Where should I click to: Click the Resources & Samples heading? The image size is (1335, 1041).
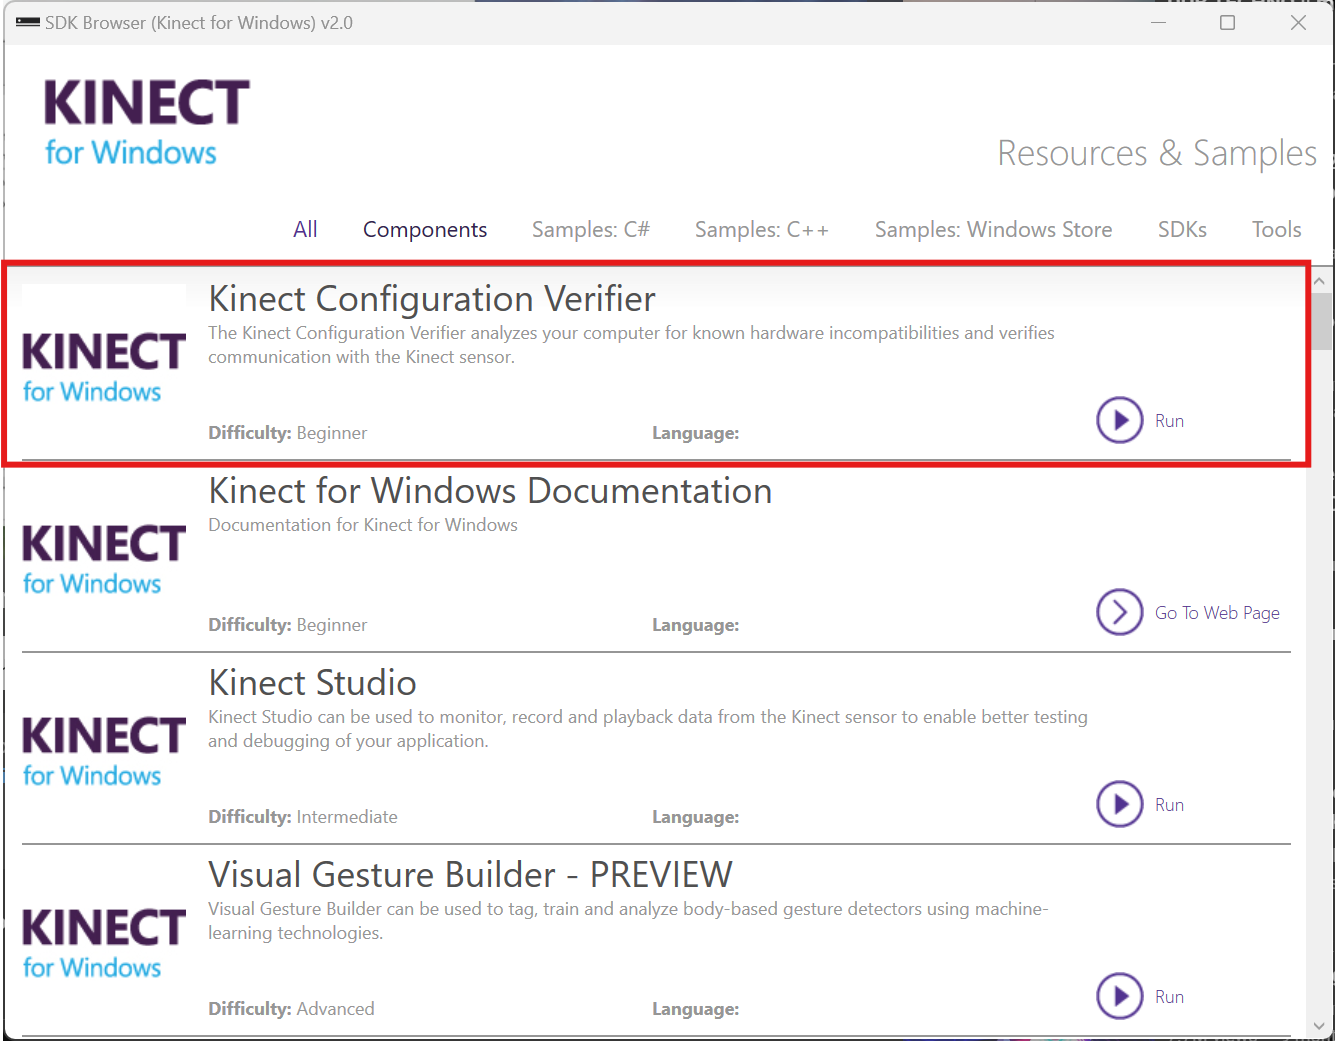tap(1157, 153)
